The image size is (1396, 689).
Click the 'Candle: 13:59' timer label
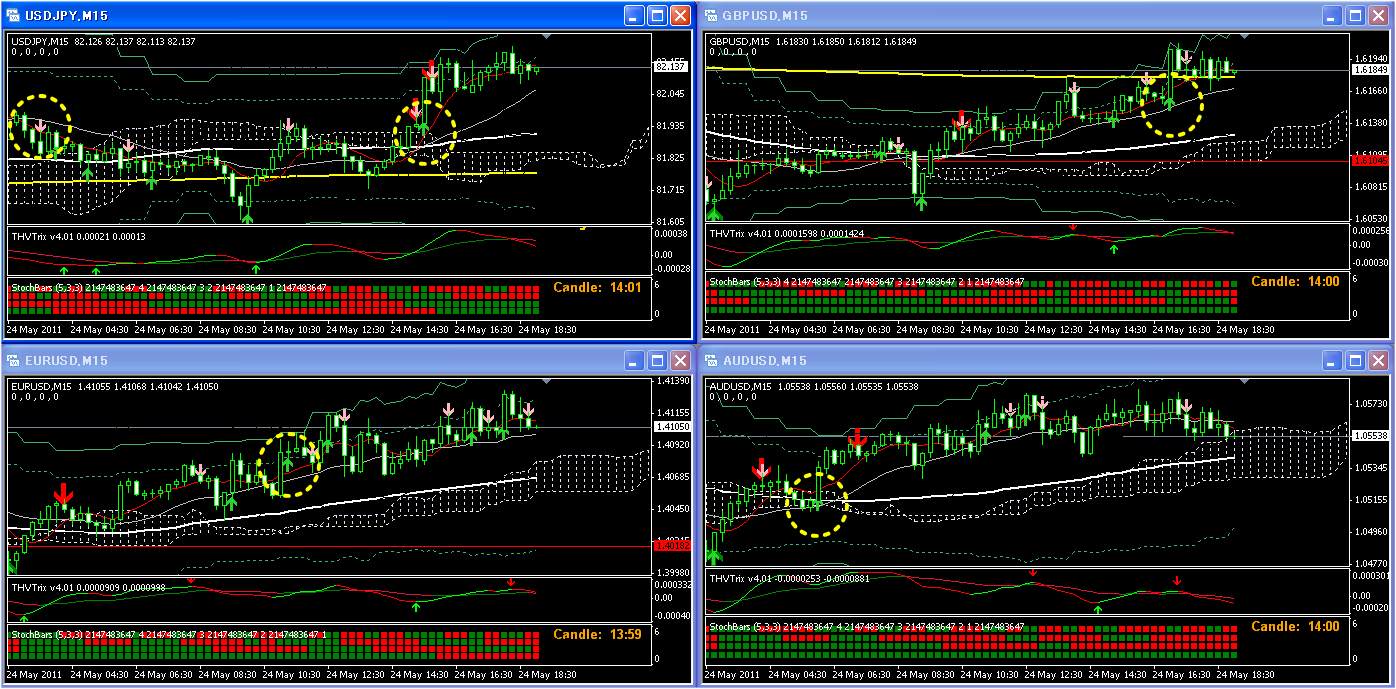(x=596, y=634)
